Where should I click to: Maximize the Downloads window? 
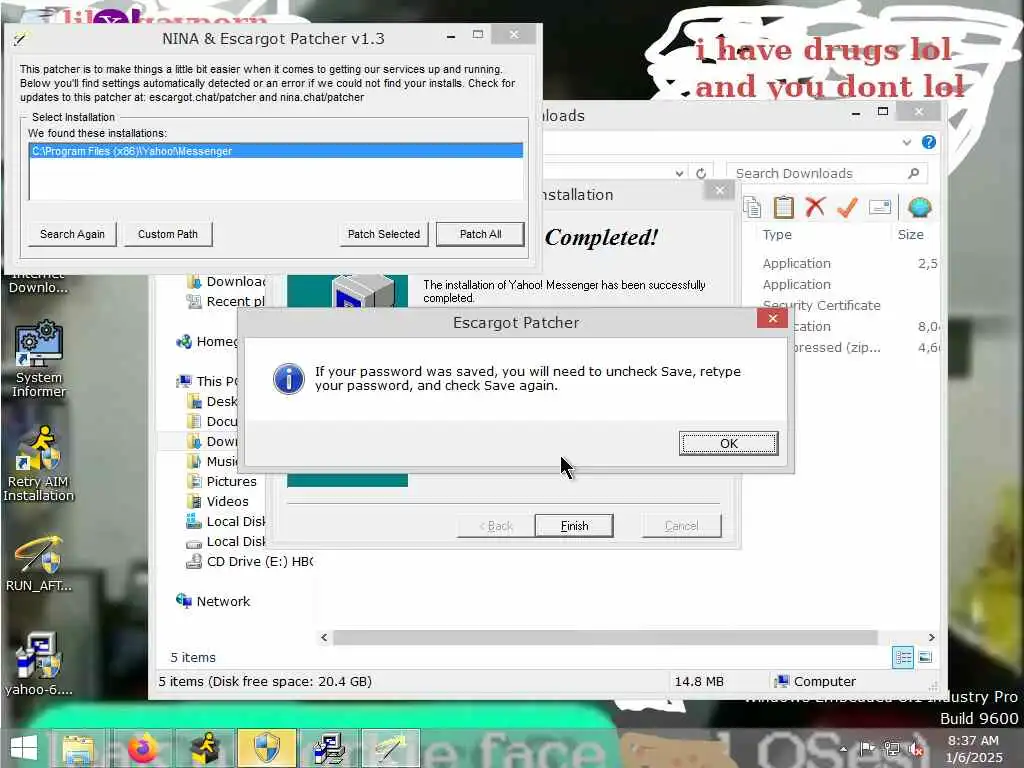click(883, 112)
